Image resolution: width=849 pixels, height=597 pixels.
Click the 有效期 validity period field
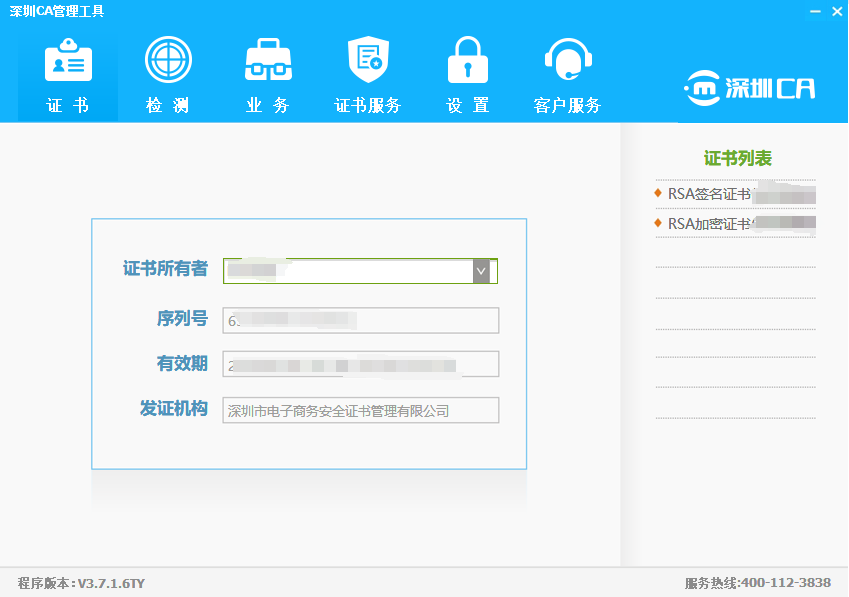[x=360, y=364]
